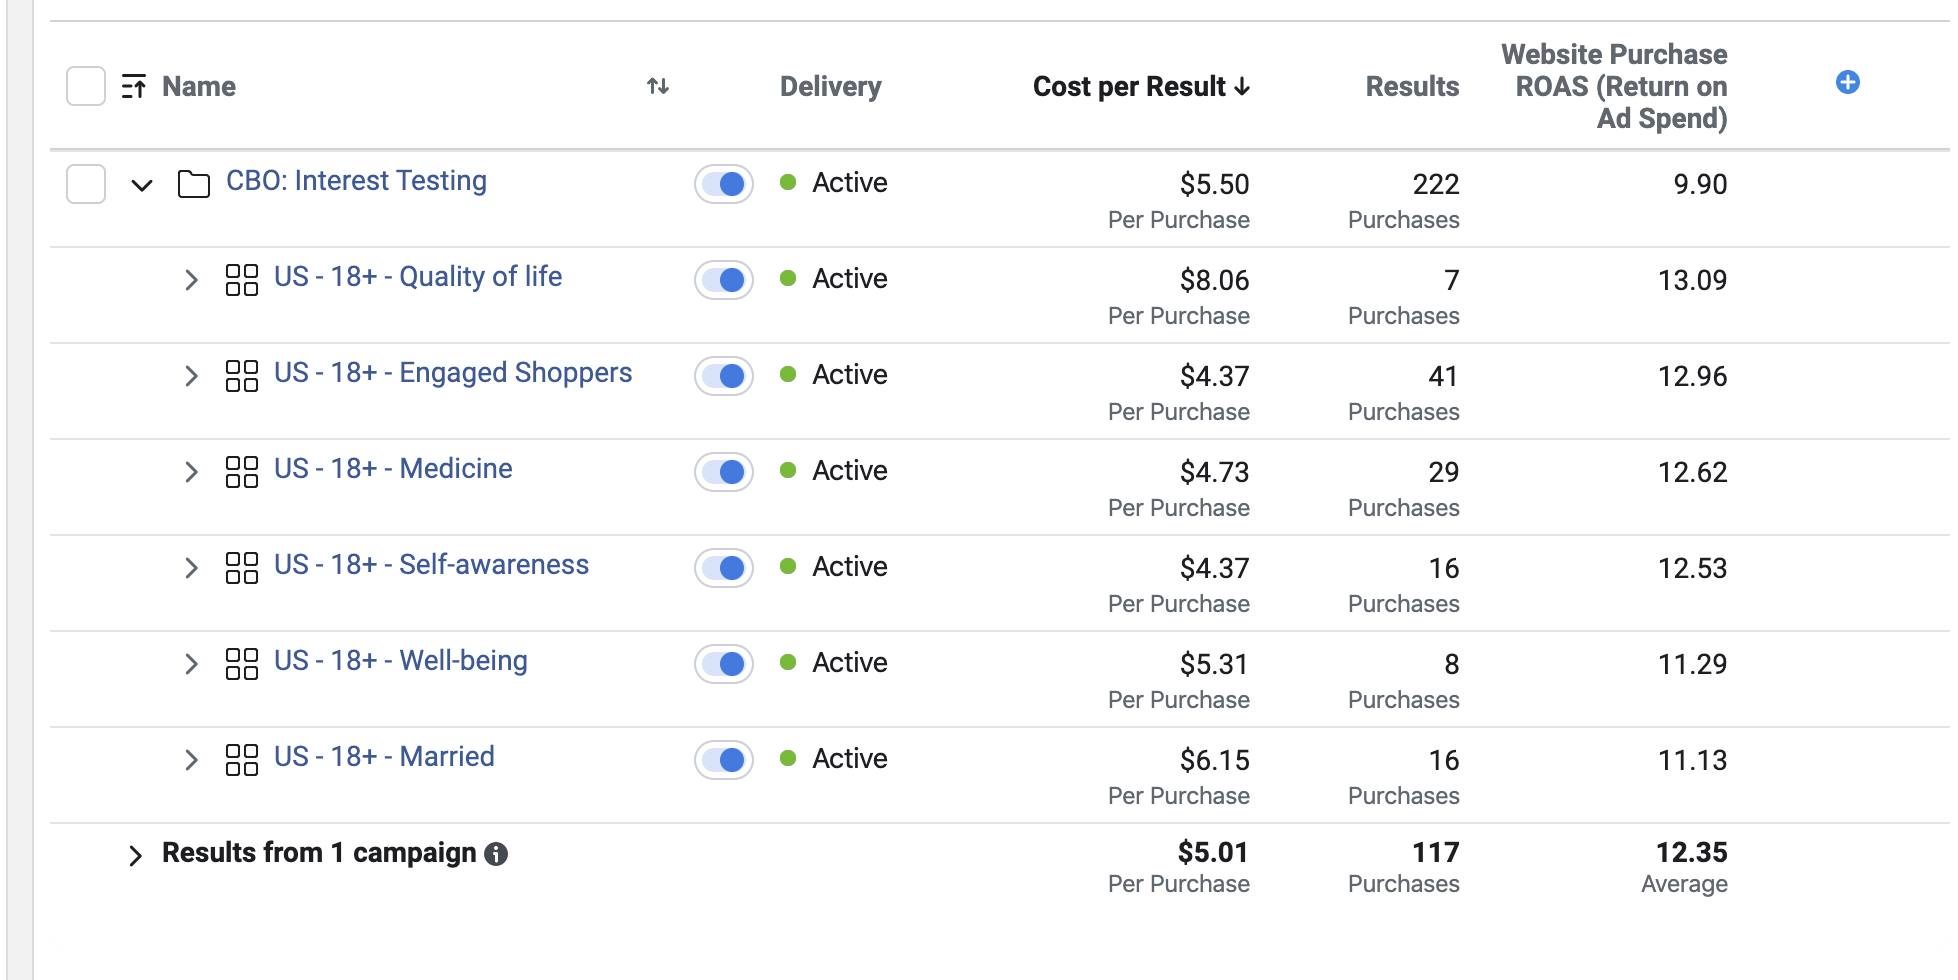Click the green Active status dot for the campaign
1958x980 pixels.
pos(789,183)
